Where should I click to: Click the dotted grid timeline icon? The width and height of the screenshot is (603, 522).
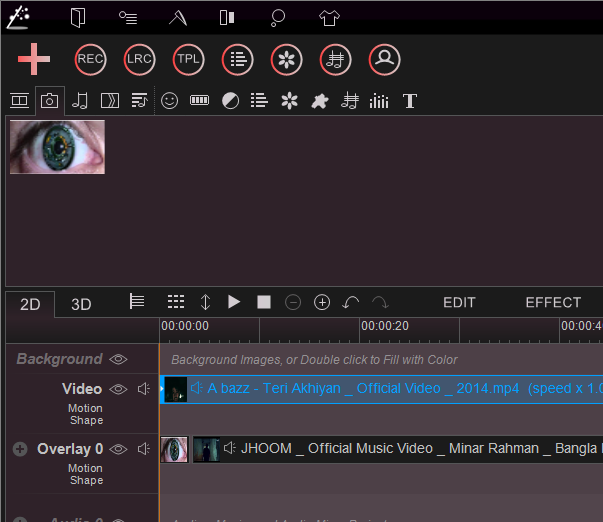tap(176, 302)
